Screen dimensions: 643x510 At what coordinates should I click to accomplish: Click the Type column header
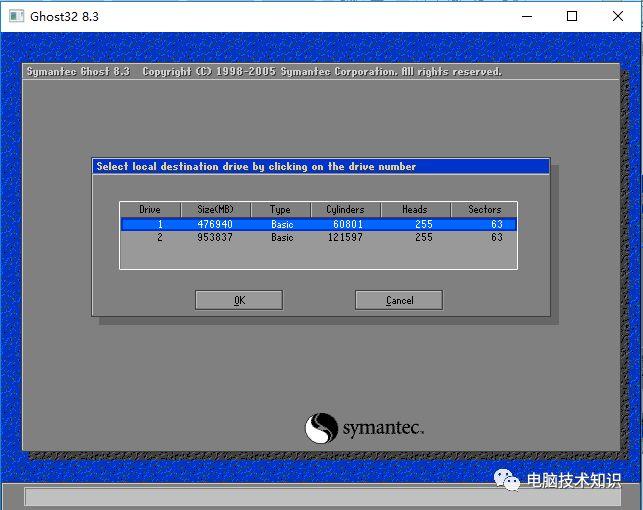280,209
